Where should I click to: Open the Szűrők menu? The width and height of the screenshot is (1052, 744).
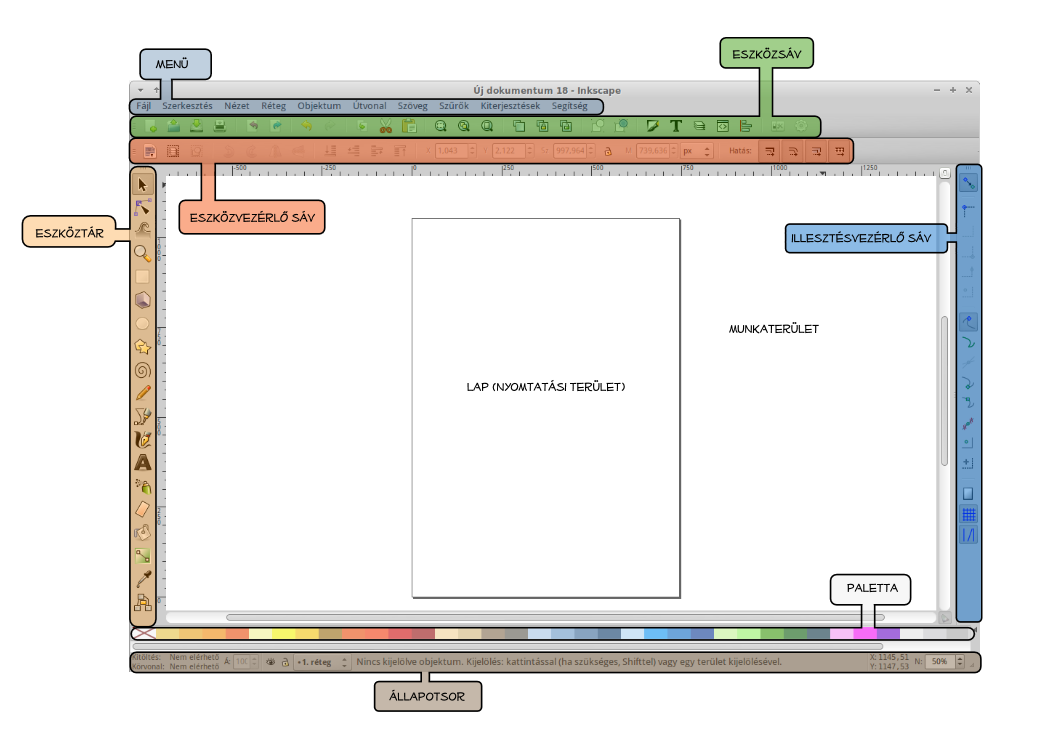coord(454,106)
